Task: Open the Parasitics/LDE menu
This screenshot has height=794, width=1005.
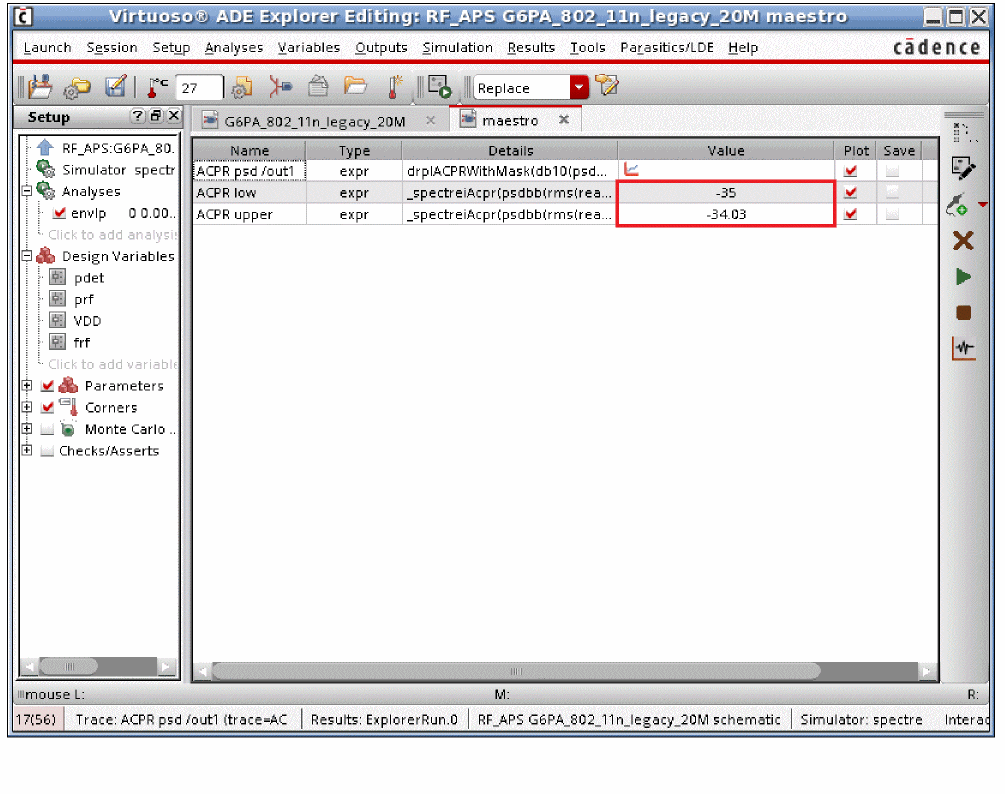Action: (x=667, y=47)
